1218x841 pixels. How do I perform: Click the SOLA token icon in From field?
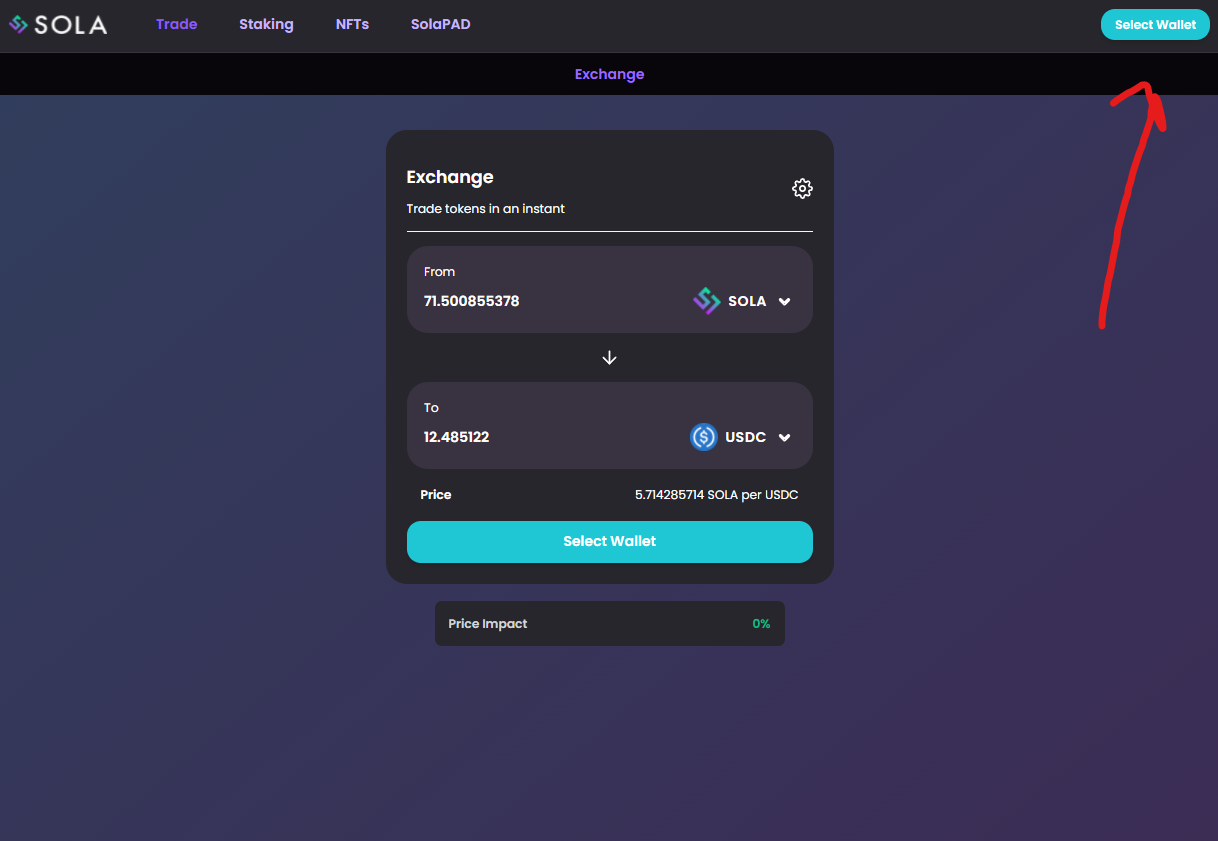click(x=707, y=301)
